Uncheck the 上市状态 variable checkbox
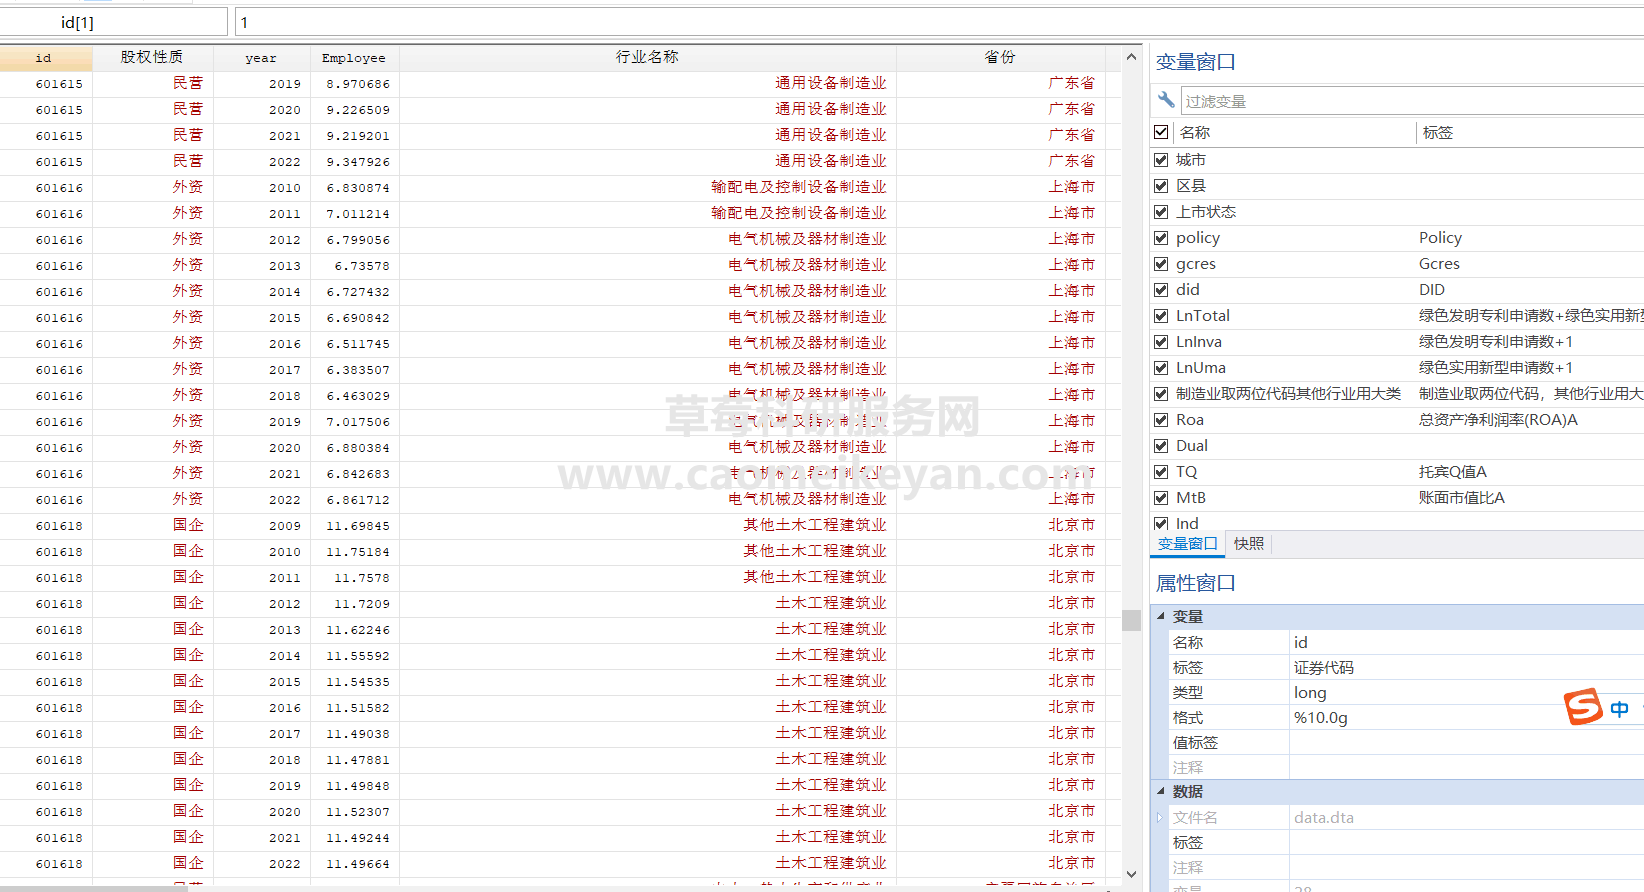This screenshot has width=1644, height=892. 1161,212
